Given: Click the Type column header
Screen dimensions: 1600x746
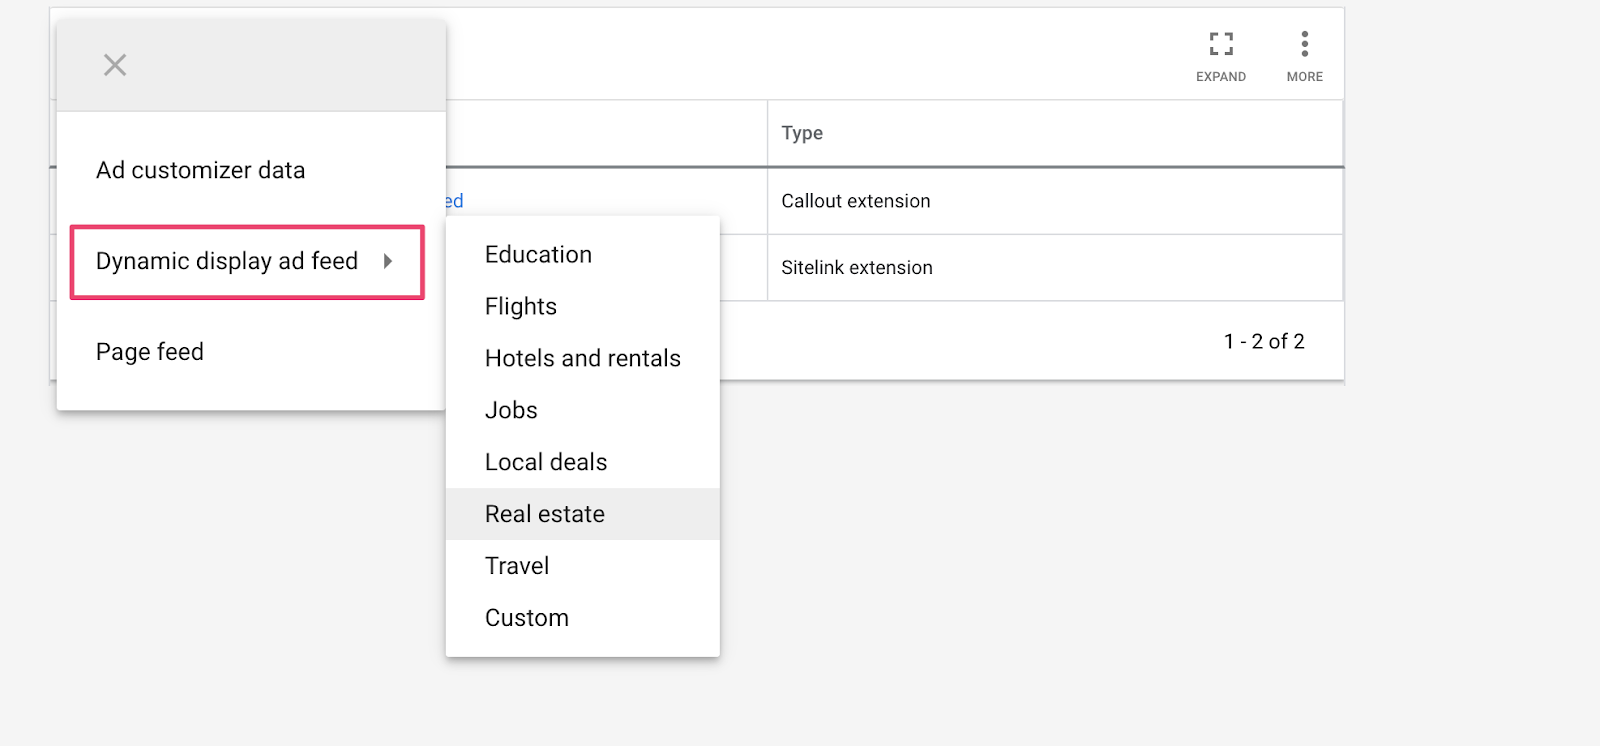Looking at the screenshot, I should pyautogui.click(x=802, y=133).
